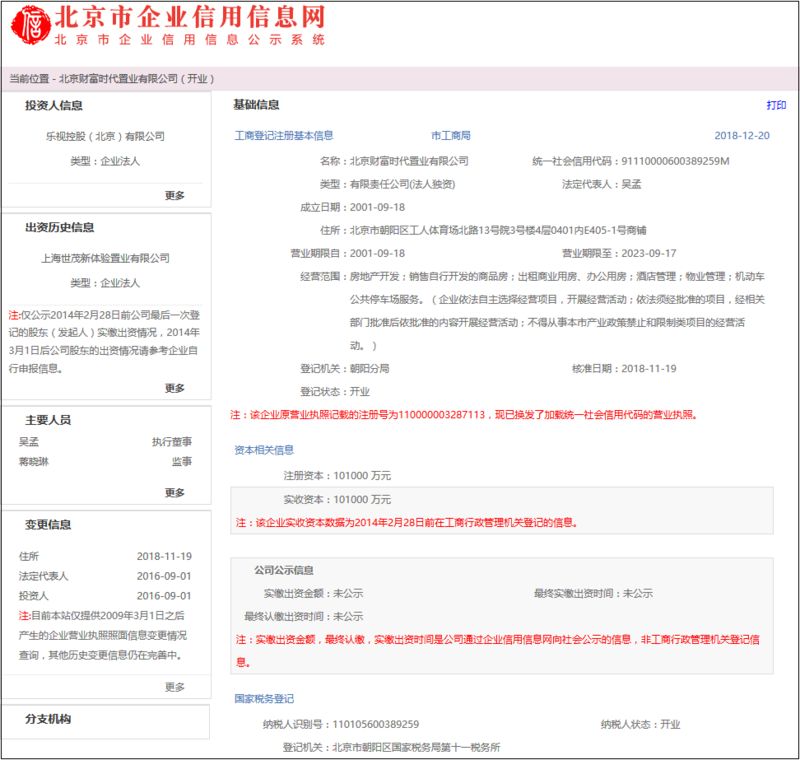Click 更多 under 投资人信息

click(174, 195)
